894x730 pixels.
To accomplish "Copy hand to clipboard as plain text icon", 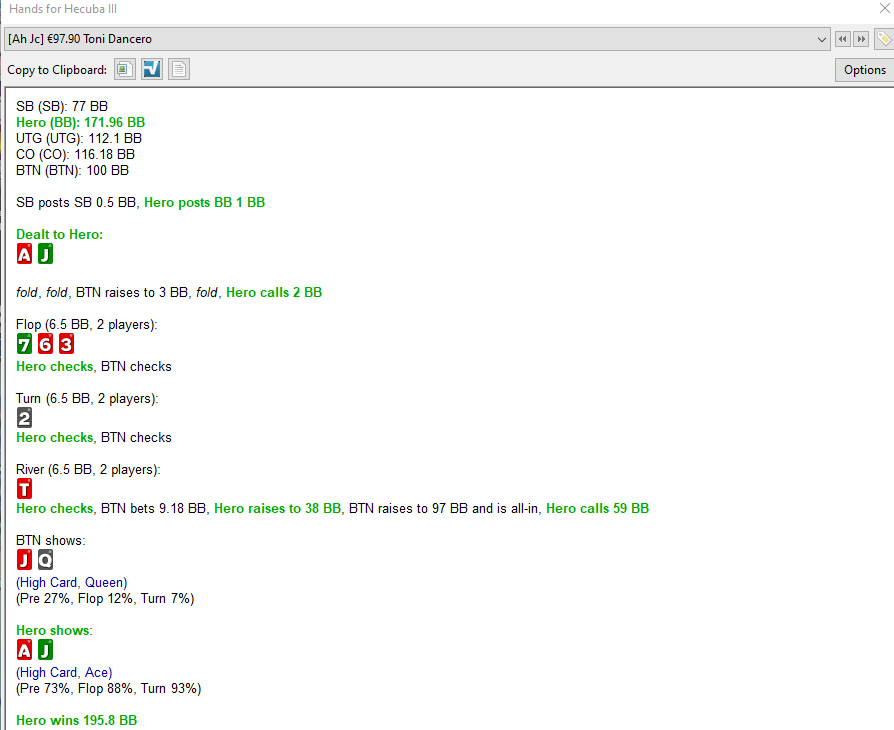I will 178,70.
